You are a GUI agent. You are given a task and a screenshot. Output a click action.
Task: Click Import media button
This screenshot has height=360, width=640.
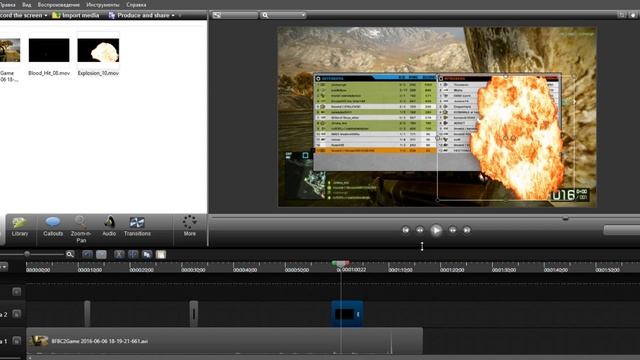click(76, 15)
